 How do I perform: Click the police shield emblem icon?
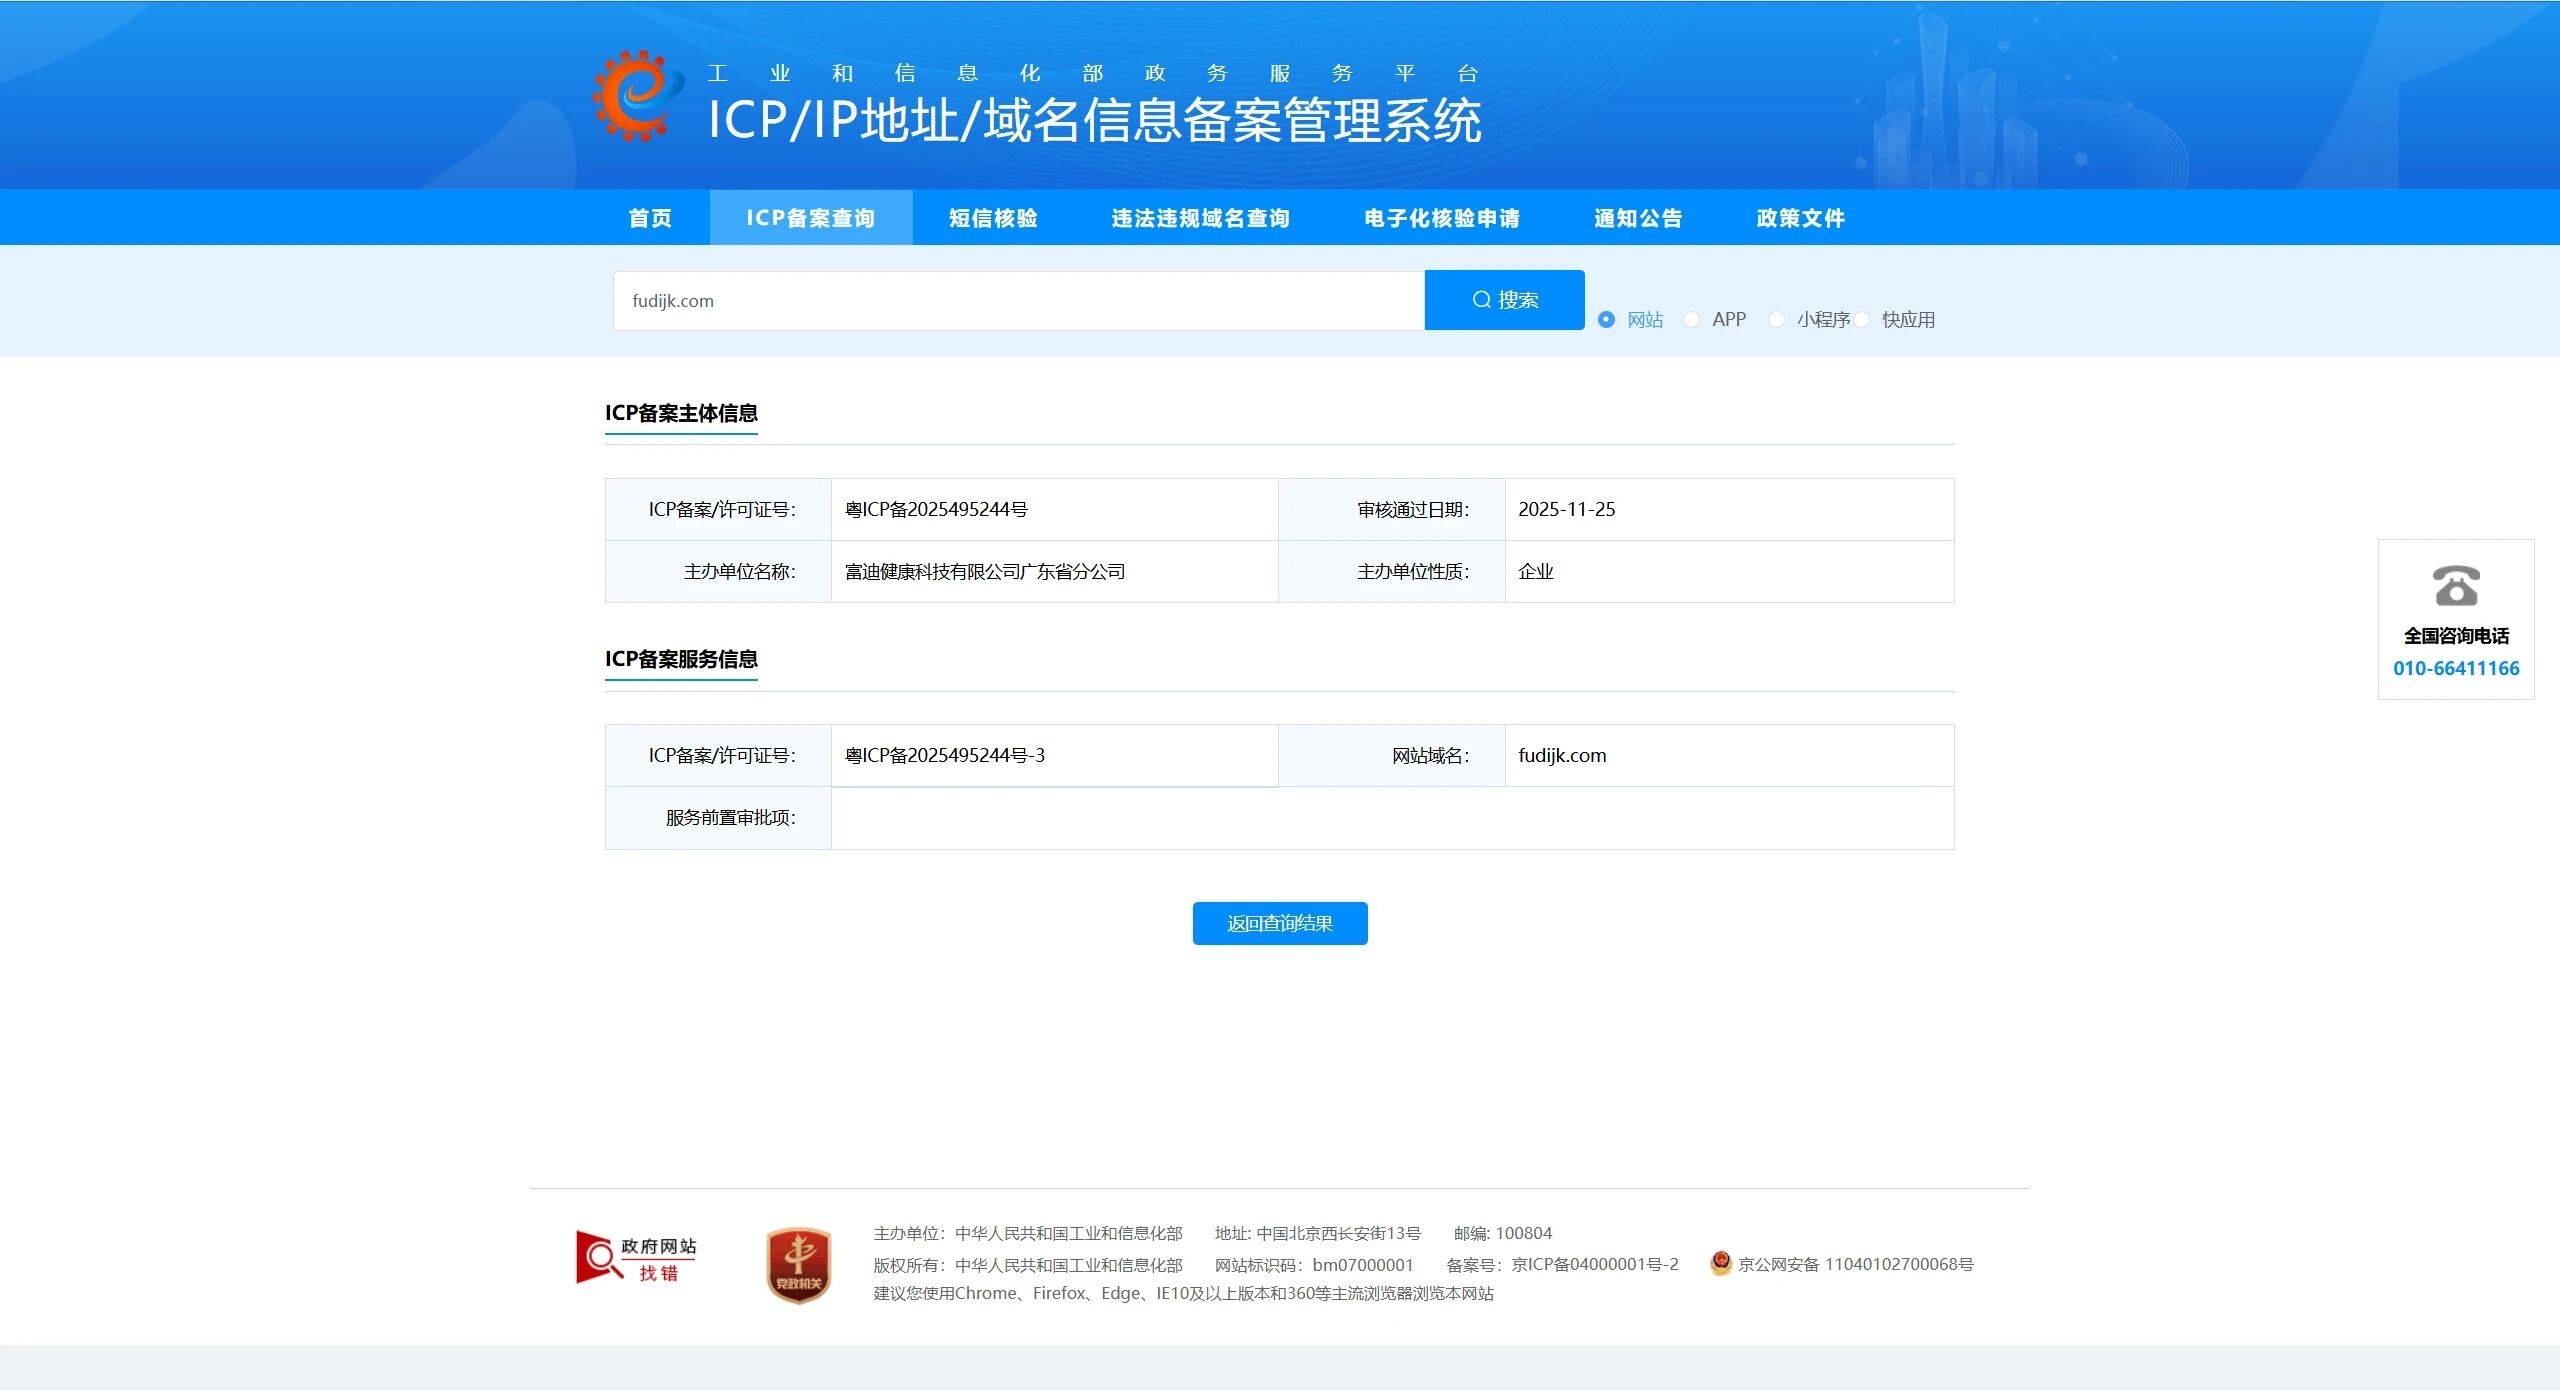point(1720,1263)
